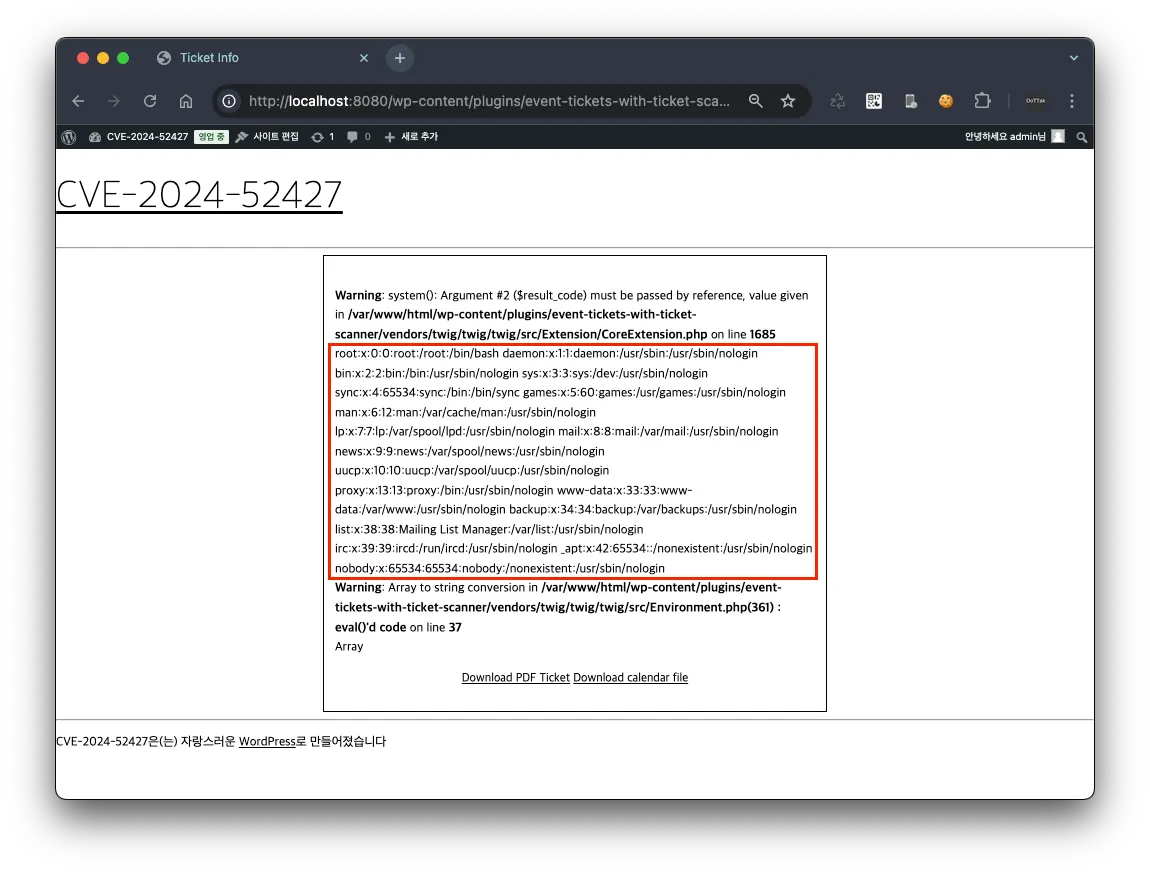This screenshot has height=873, width=1150.
Task: Click the Download PDF Ticket link
Action: [516, 678]
